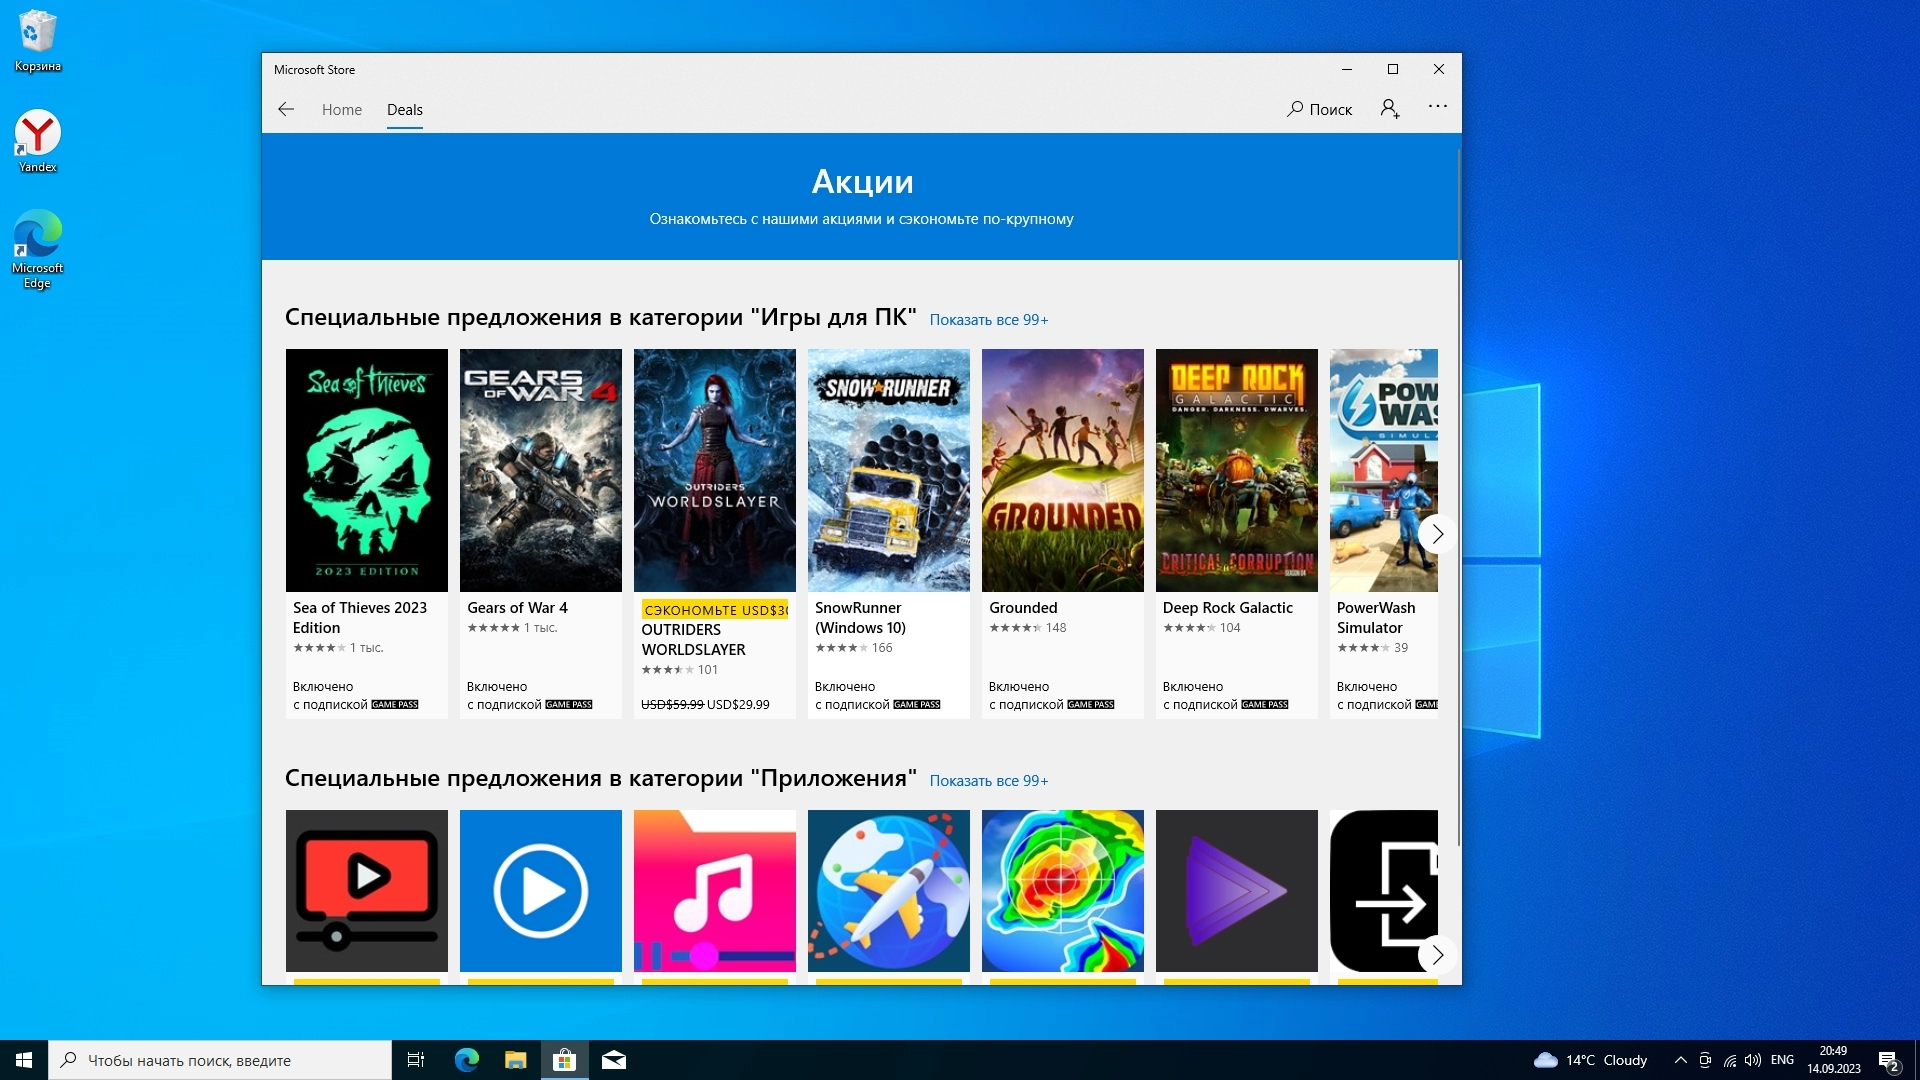Image resolution: width=1920 pixels, height=1080 pixels.
Task: Open File Explorer from the taskbar
Action: [x=515, y=1060]
